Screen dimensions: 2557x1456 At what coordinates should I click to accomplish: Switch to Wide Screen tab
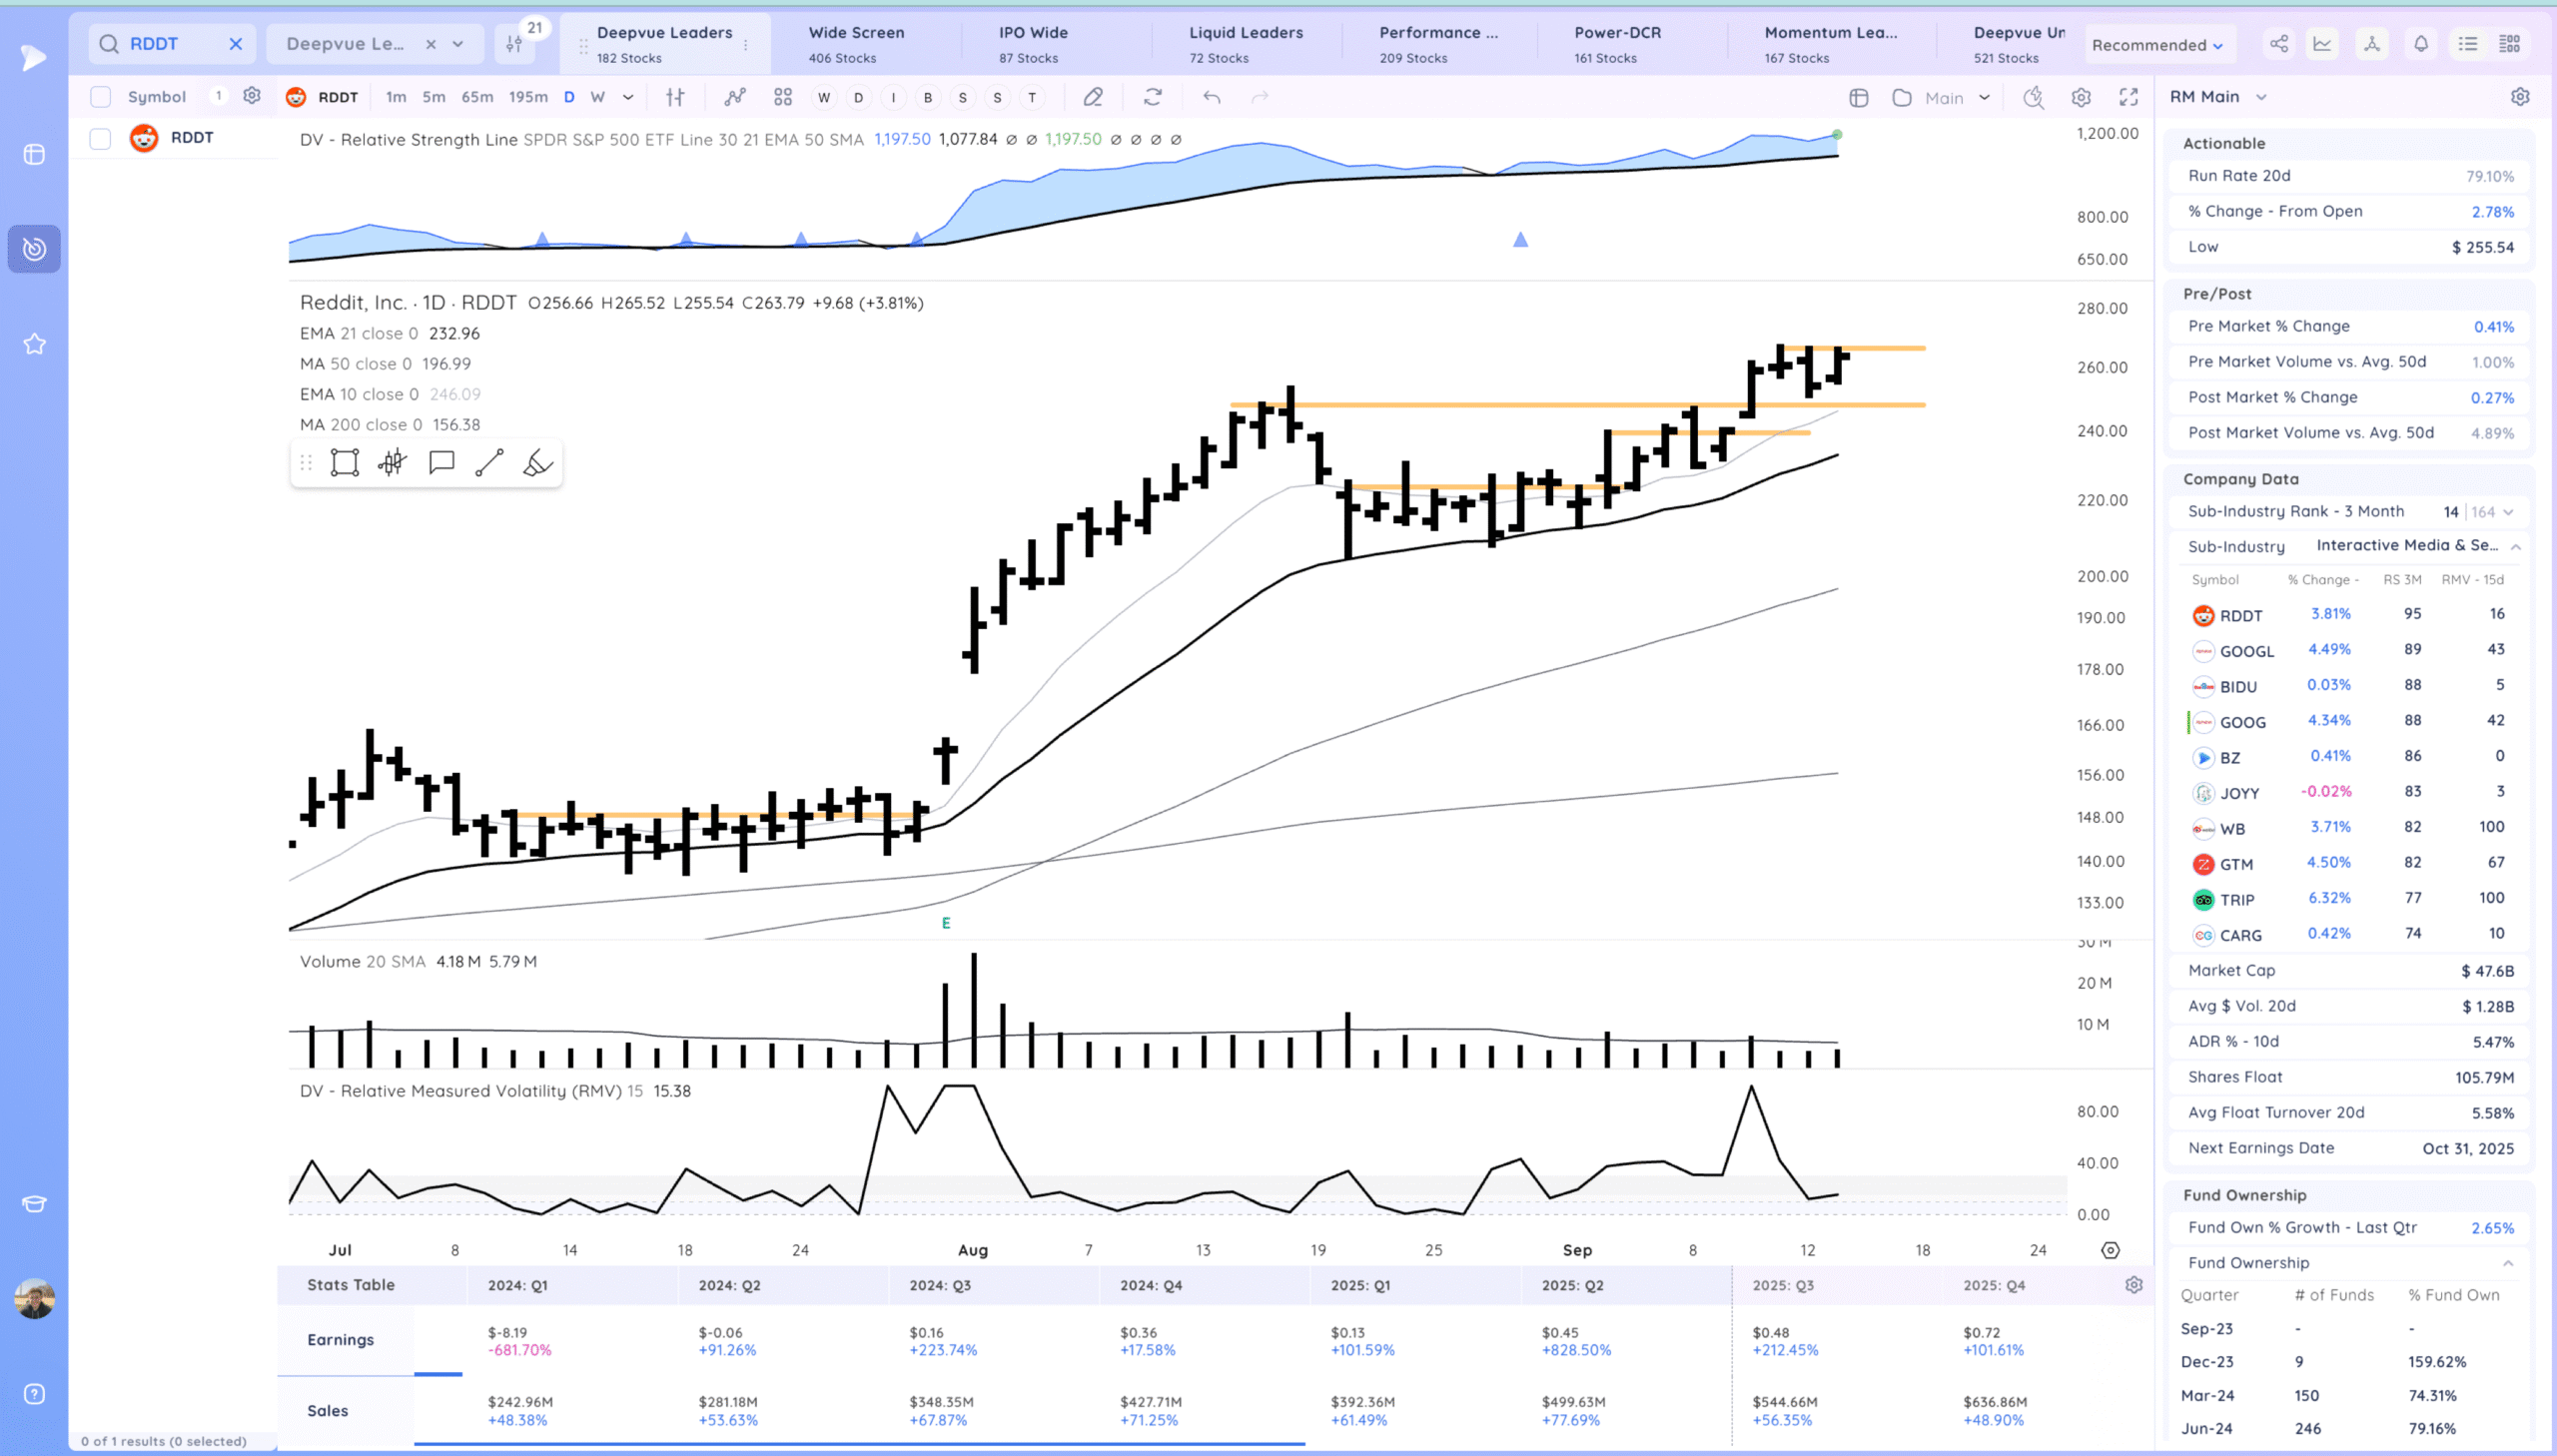click(856, 44)
